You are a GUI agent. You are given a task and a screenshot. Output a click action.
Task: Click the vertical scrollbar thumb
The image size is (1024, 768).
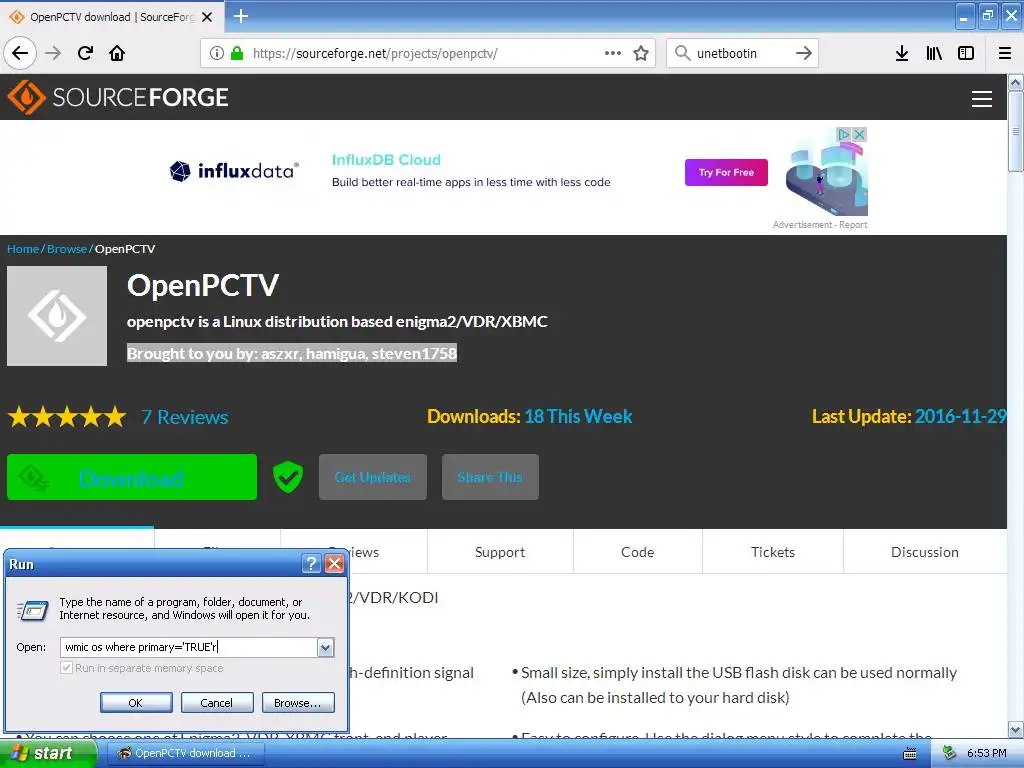click(x=1015, y=131)
